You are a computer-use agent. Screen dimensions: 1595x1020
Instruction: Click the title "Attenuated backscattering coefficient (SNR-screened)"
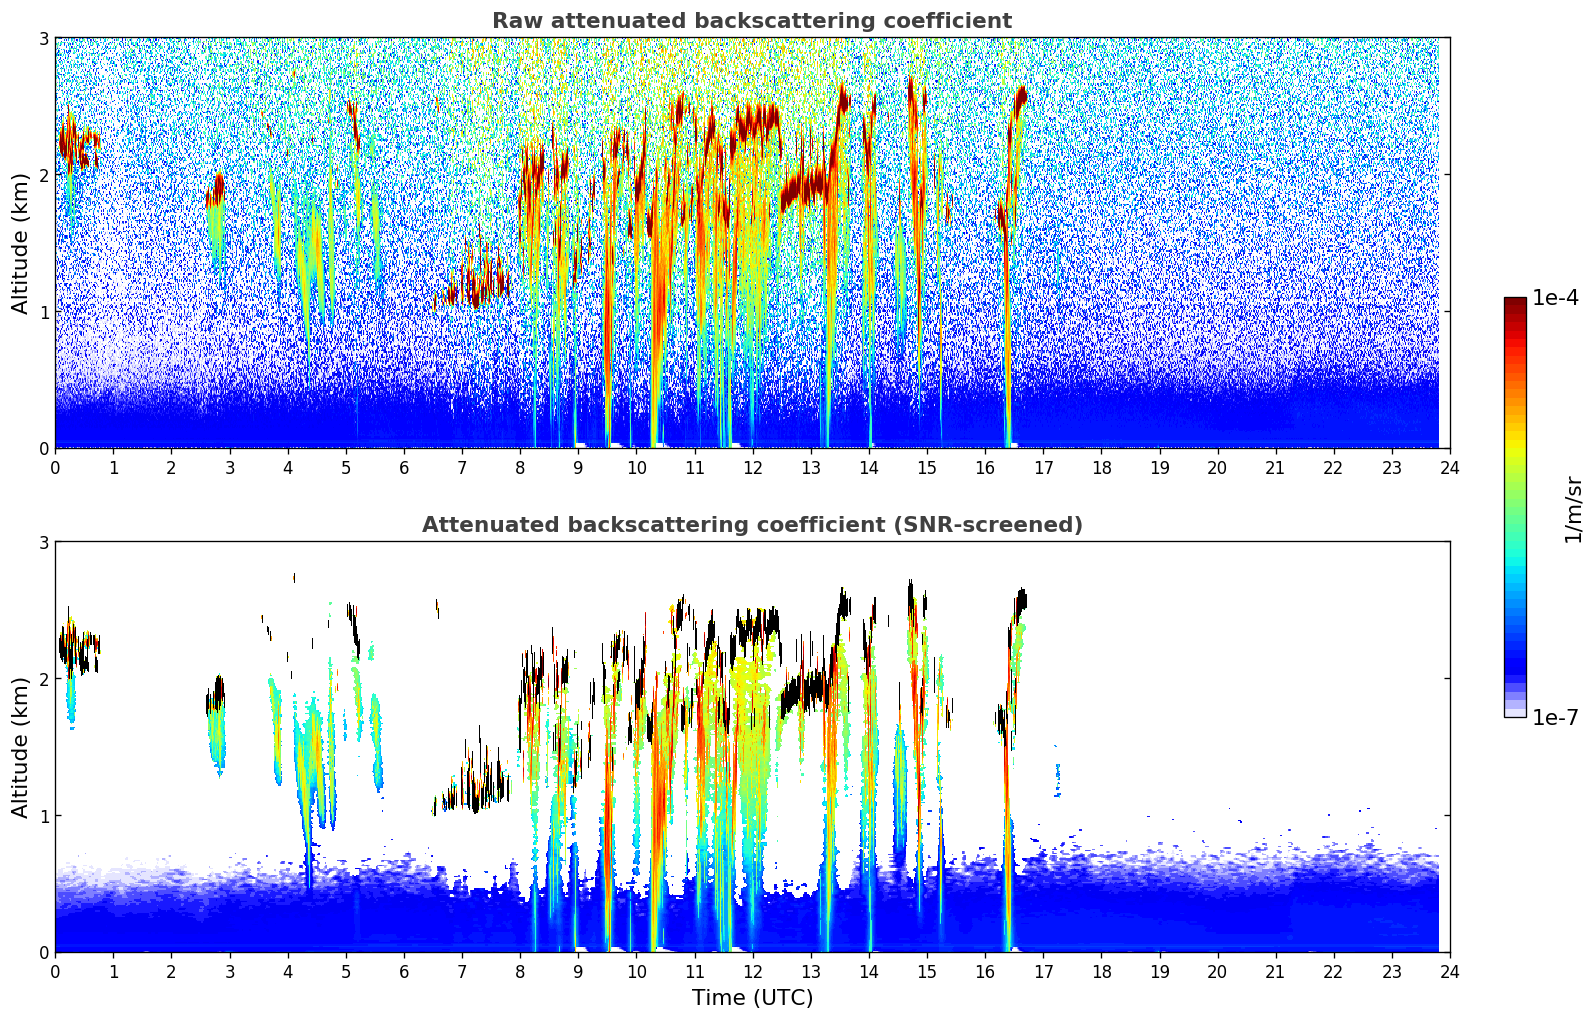752,525
